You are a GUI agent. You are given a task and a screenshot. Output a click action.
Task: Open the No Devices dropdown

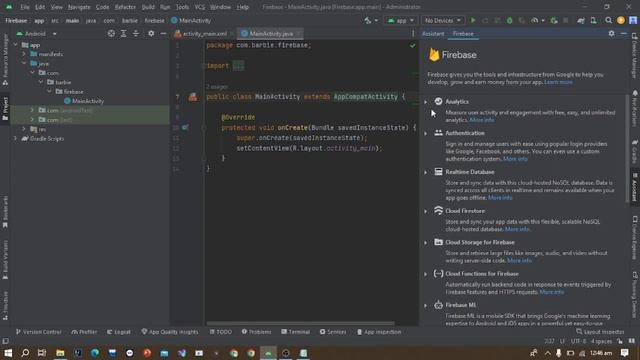pyautogui.click(x=442, y=20)
